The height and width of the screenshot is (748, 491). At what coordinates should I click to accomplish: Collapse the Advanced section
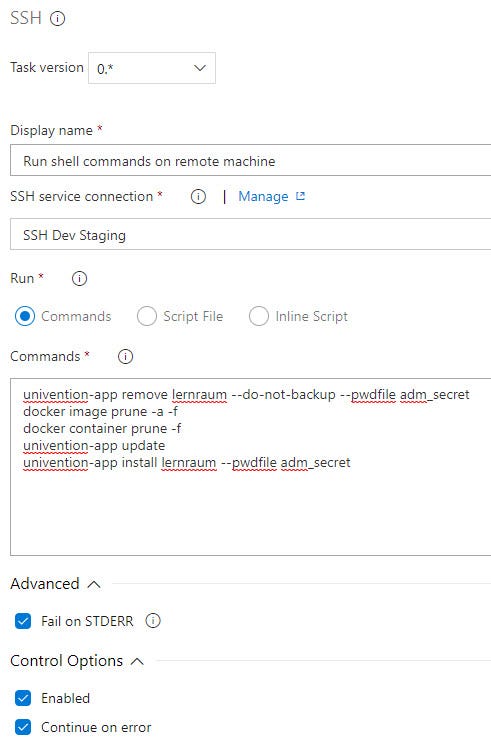click(94, 584)
